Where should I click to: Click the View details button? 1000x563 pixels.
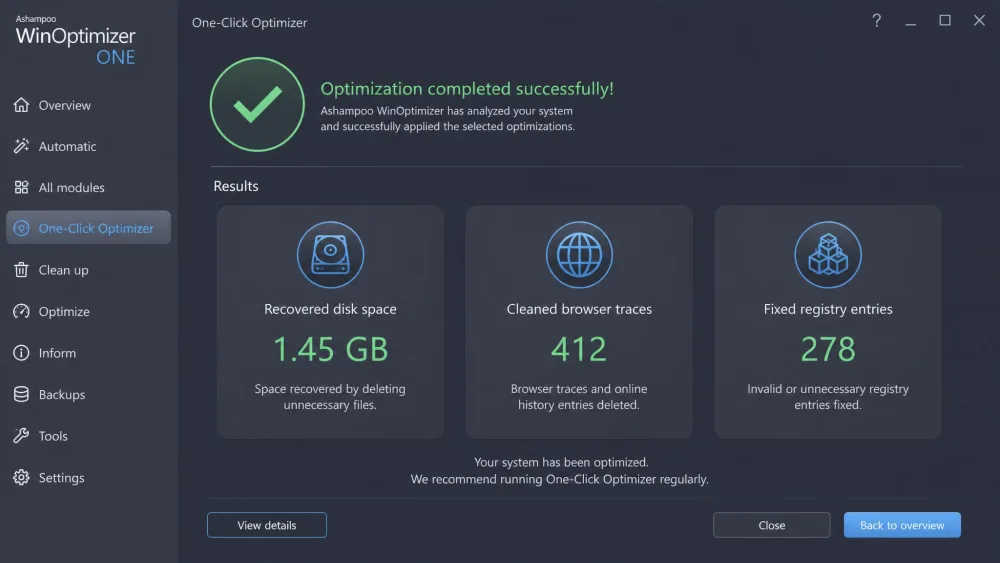click(x=267, y=525)
